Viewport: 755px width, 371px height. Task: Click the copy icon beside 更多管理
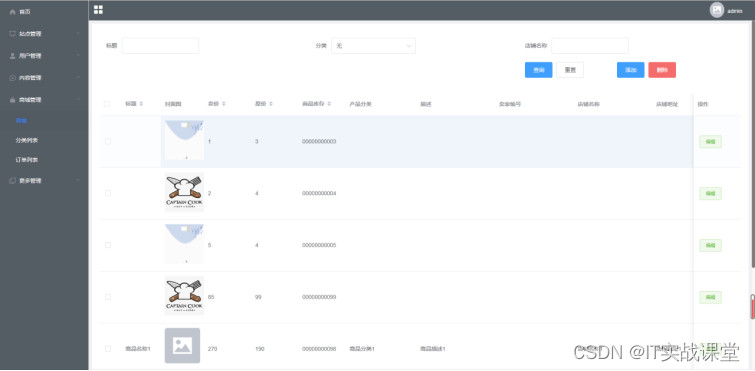pyautogui.click(x=13, y=181)
